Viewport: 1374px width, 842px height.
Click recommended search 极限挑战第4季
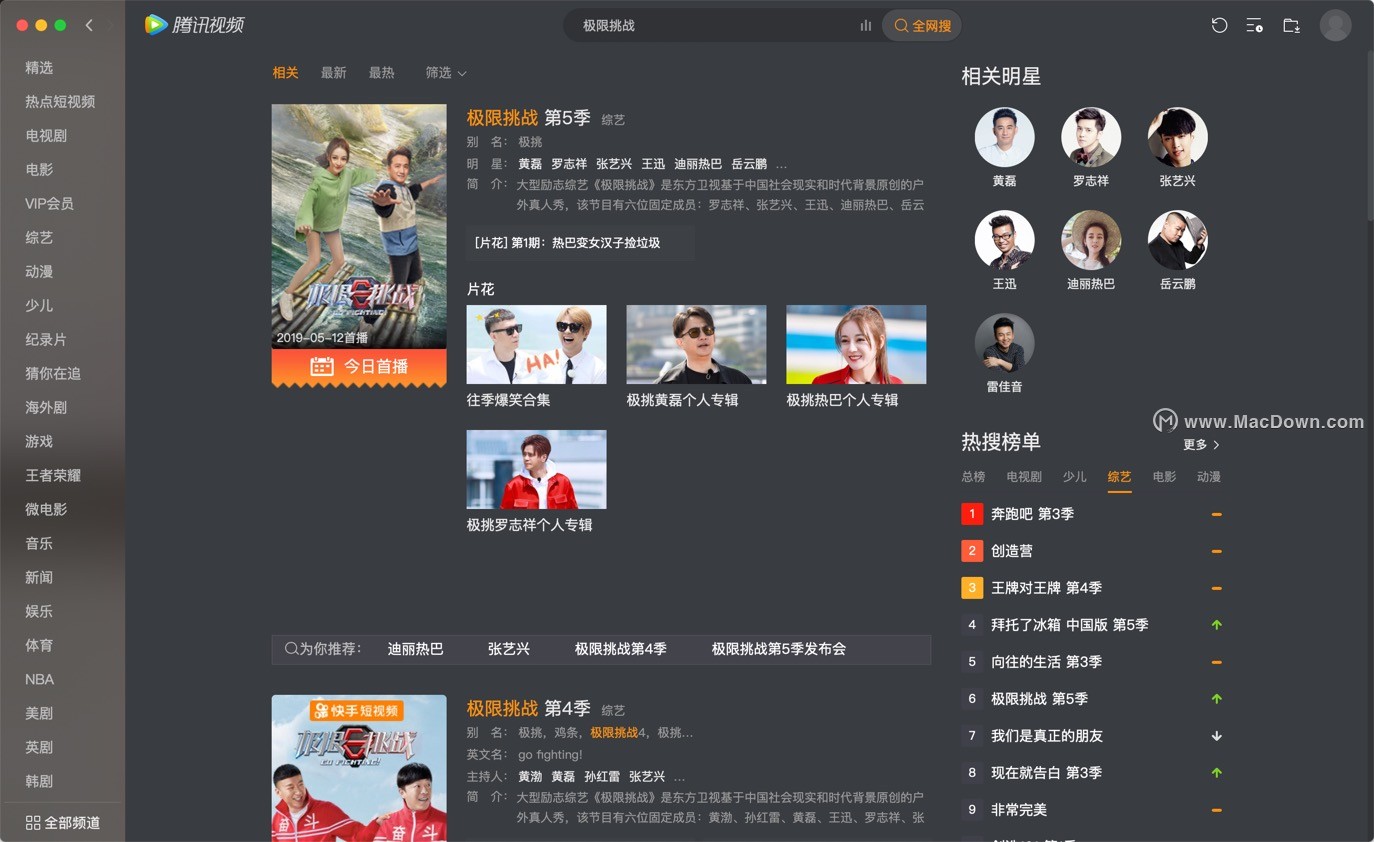pos(620,649)
